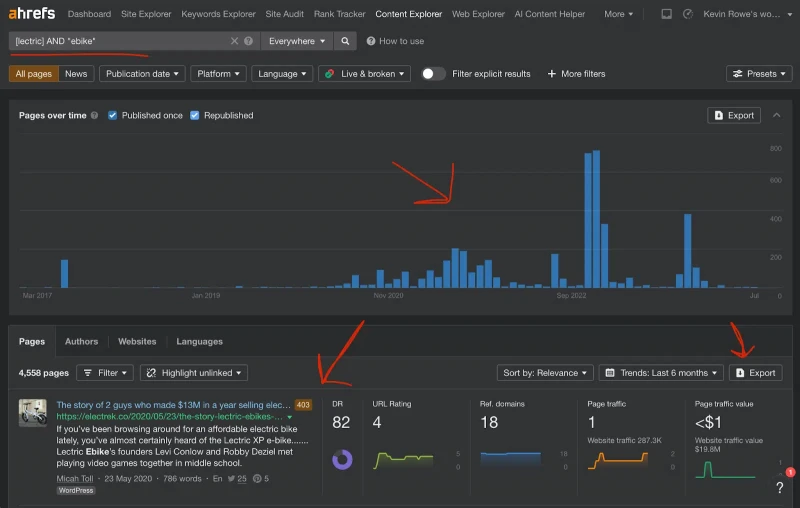Open the Everywhere search scope dropdown
This screenshot has height=508, width=800.
(297, 41)
